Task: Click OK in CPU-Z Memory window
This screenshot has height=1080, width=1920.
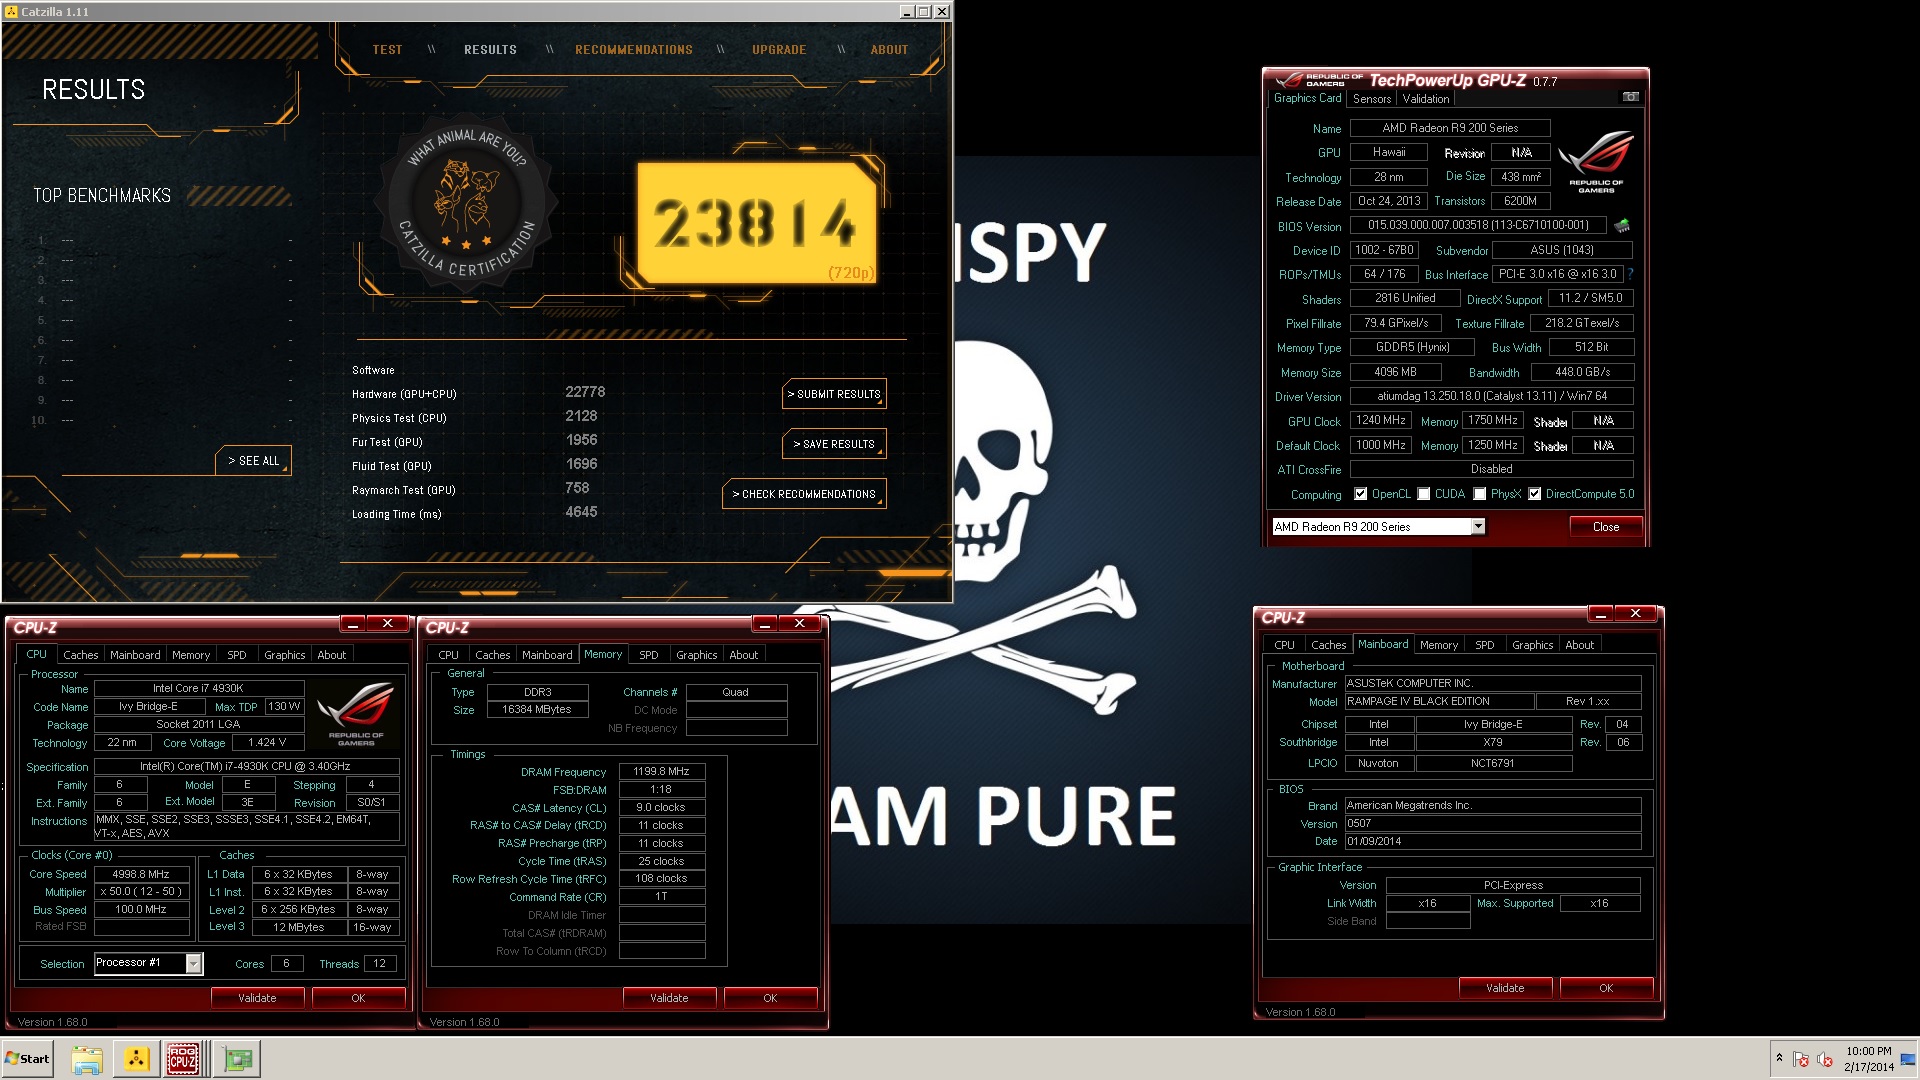Action: tap(770, 998)
